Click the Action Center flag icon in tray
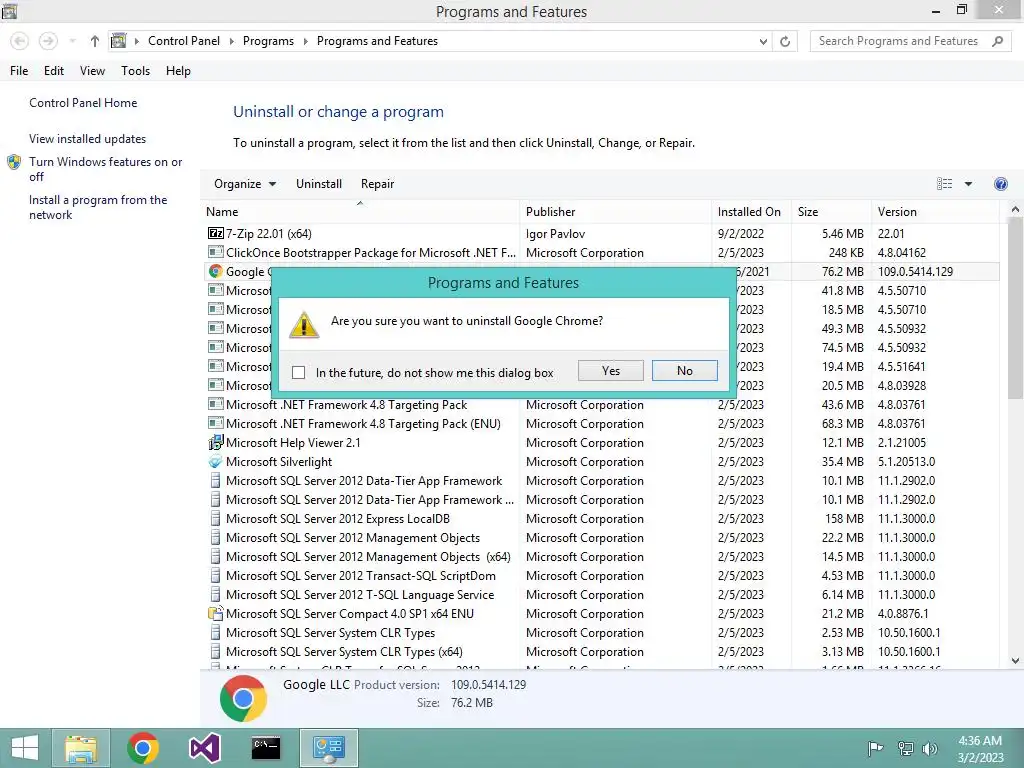The height and width of the screenshot is (768, 1024). [x=875, y=748]
